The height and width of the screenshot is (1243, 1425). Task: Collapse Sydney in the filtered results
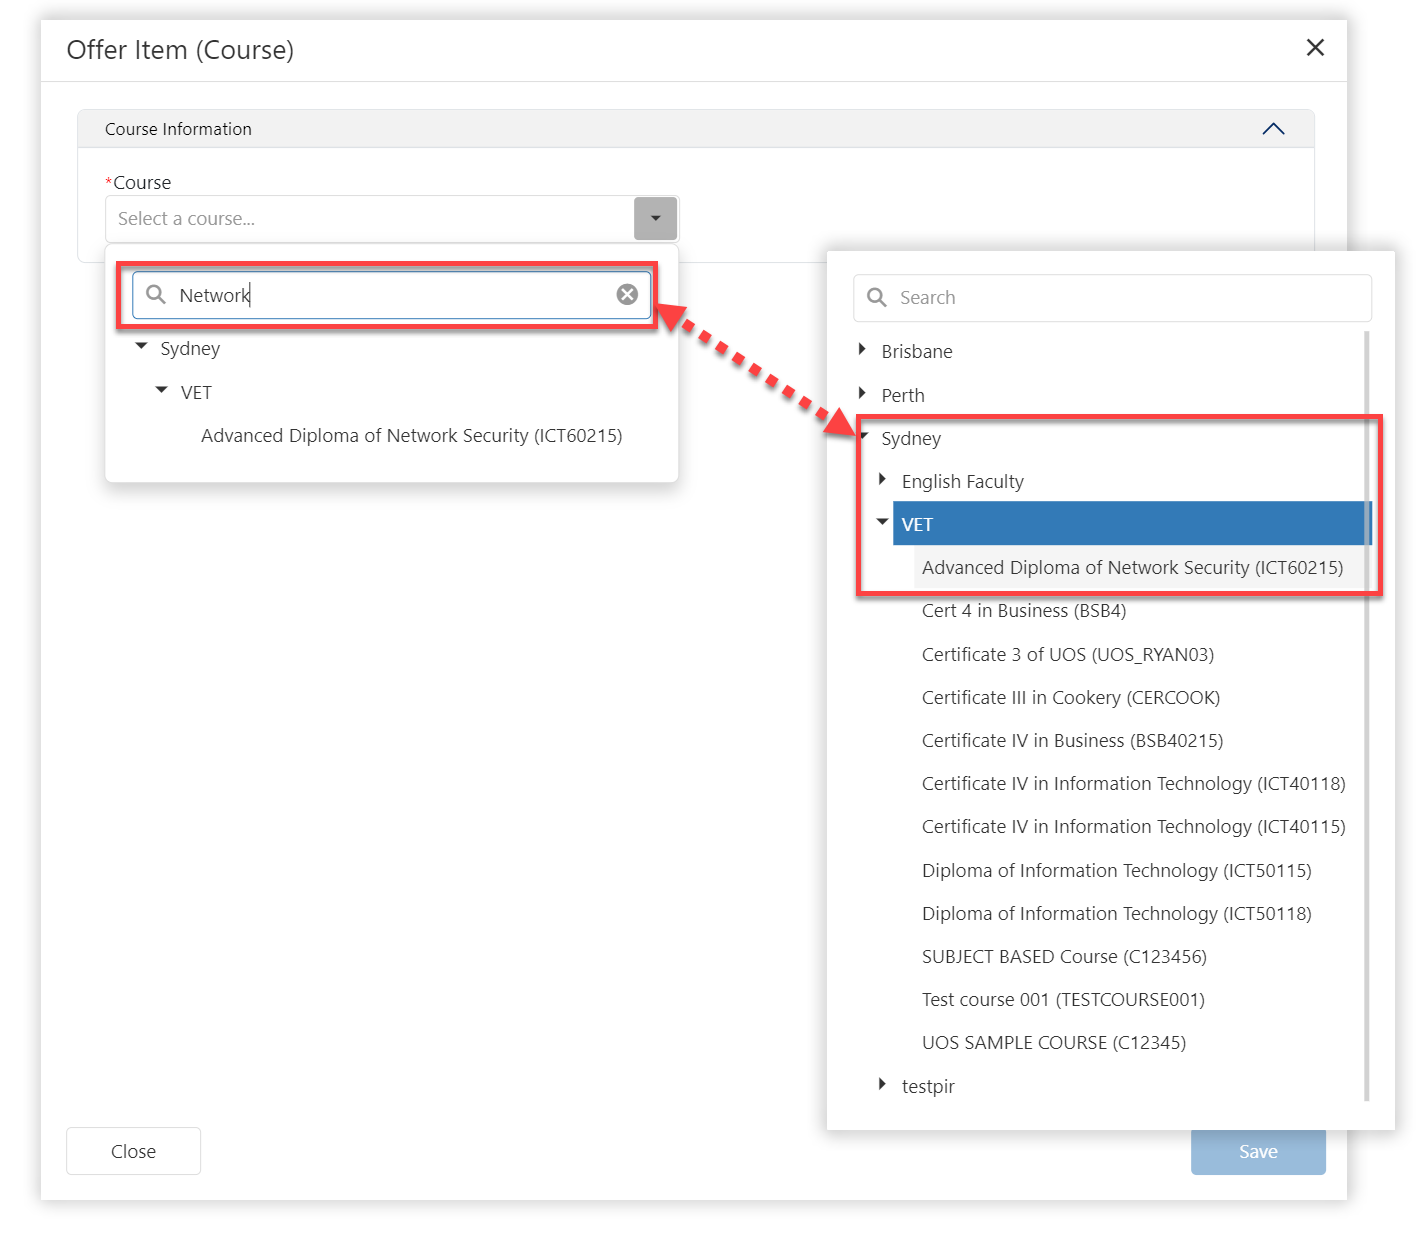point(141,346)
